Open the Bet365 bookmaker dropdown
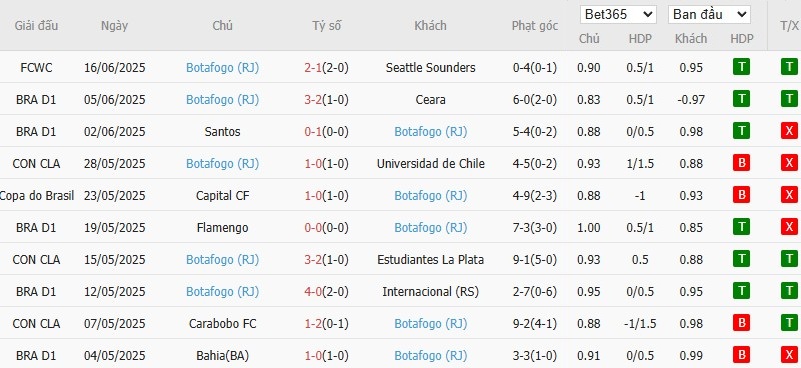The image size is (801, 368). coord(618,14)
